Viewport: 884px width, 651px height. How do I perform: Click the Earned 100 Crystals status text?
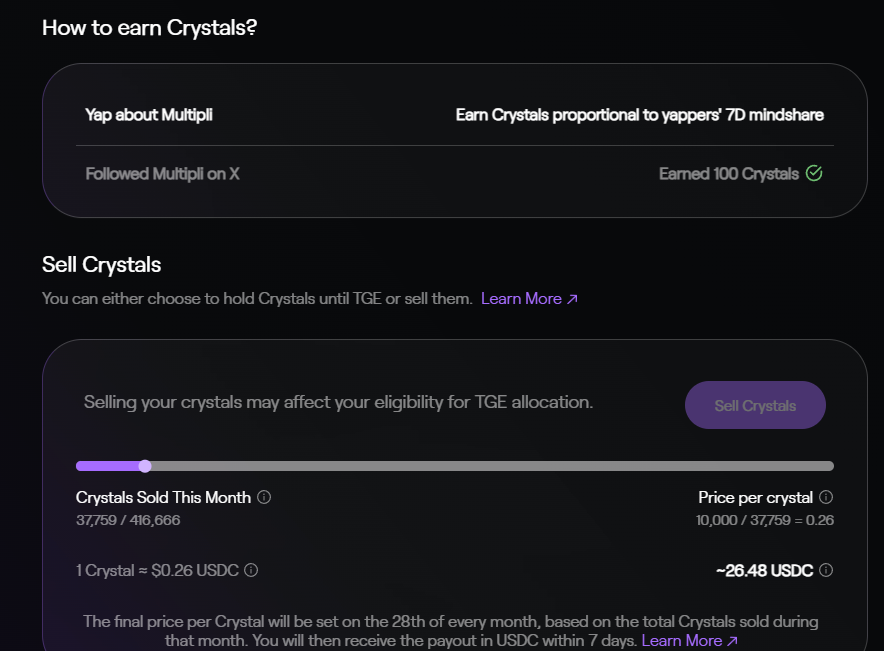tap(728, 174)
